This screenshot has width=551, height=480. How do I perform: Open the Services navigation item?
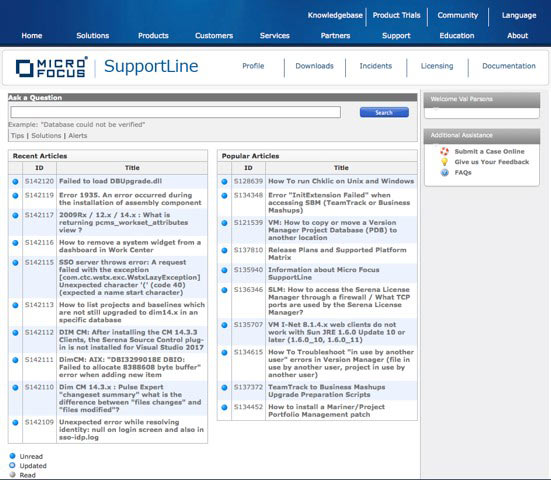[x=275, y=35]
